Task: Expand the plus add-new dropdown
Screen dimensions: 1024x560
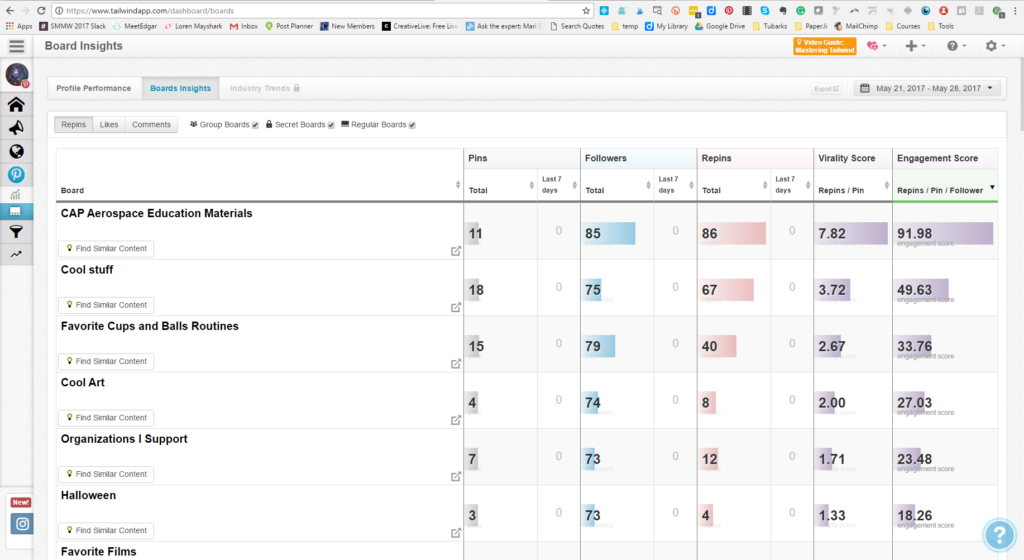Action: point(915,46)
